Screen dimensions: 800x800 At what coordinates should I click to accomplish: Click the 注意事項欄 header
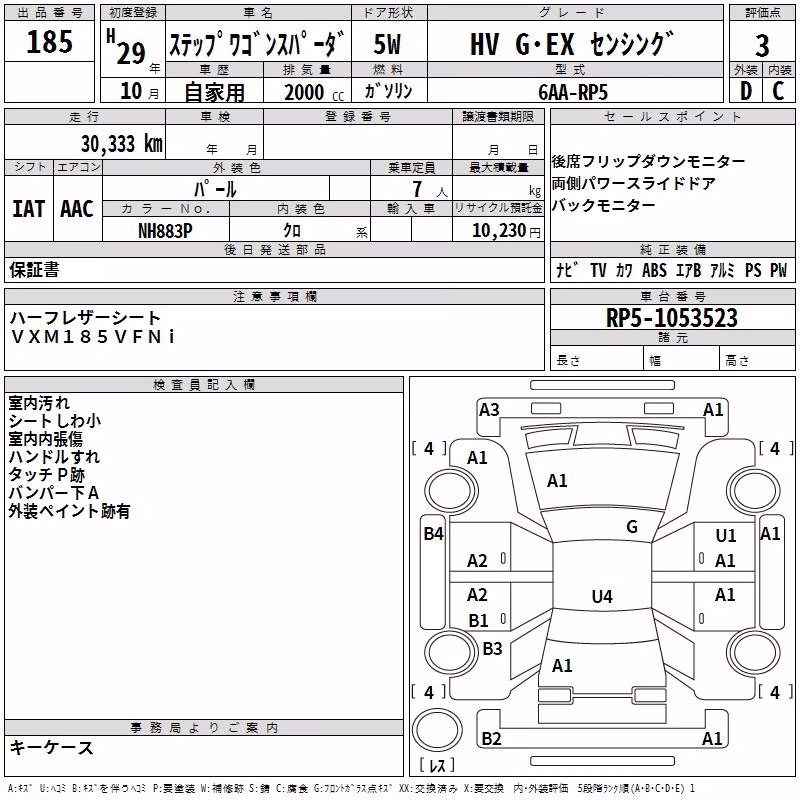(274, 296)
